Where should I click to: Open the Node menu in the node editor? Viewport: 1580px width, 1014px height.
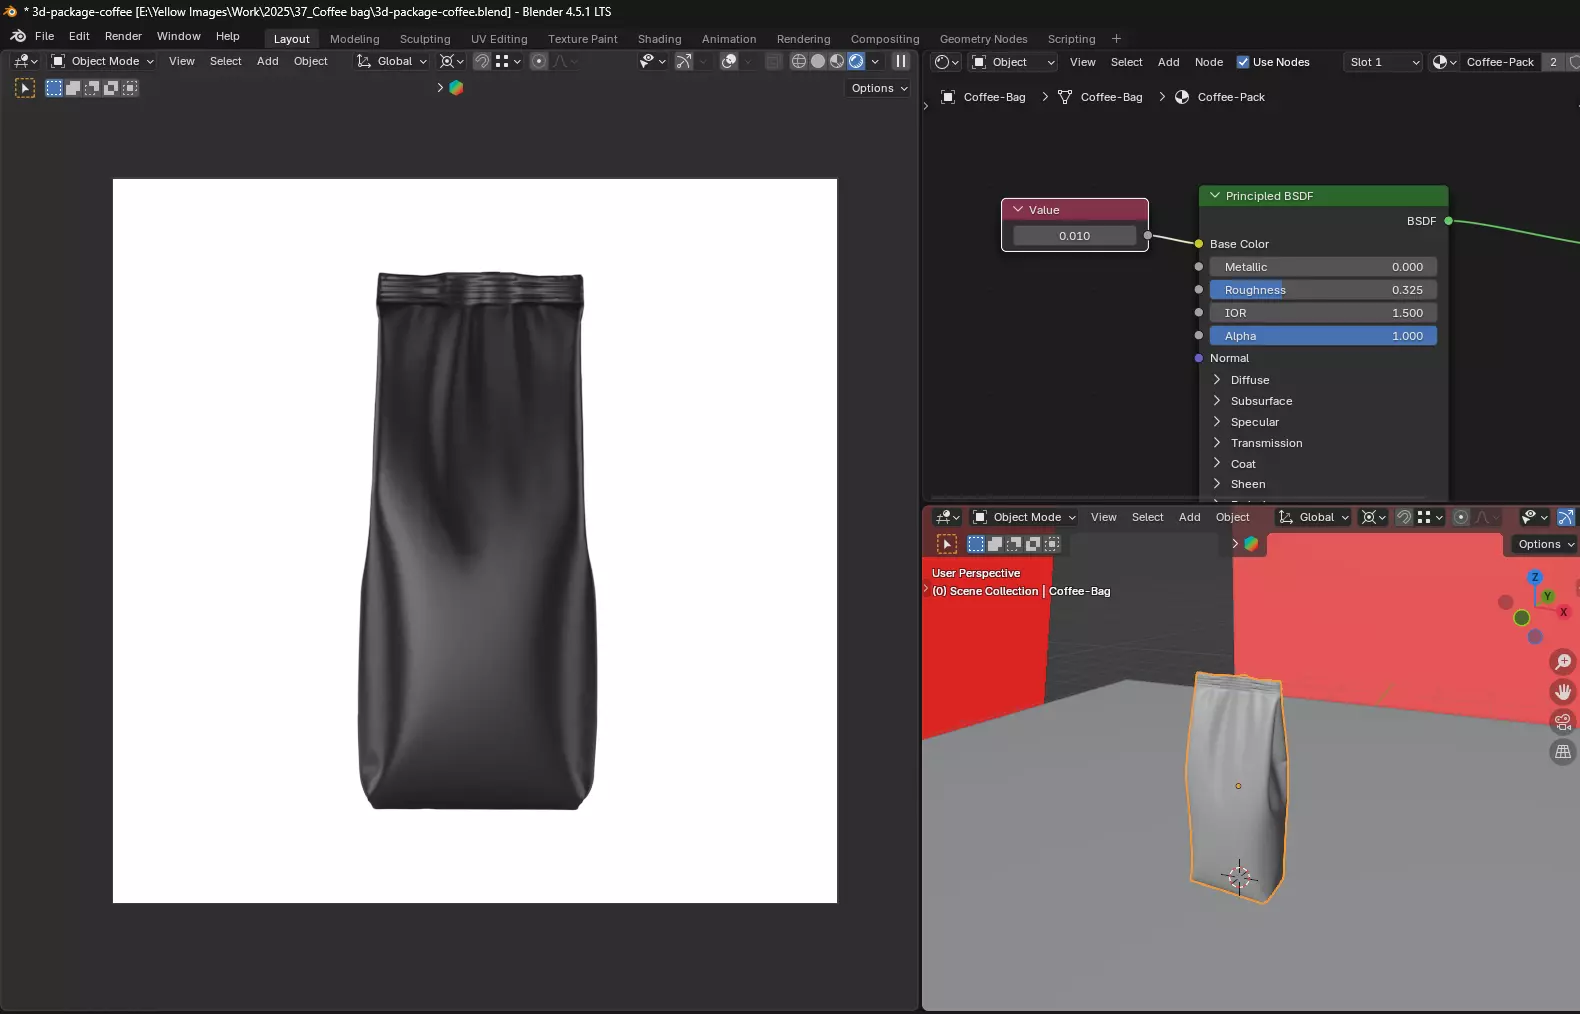coord(1209,62)
